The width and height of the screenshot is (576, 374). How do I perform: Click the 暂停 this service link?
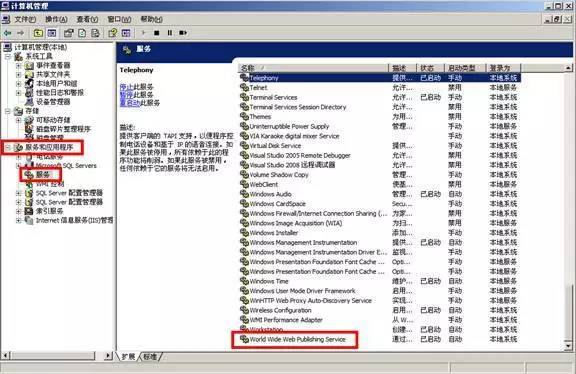[x=126, y=95]
